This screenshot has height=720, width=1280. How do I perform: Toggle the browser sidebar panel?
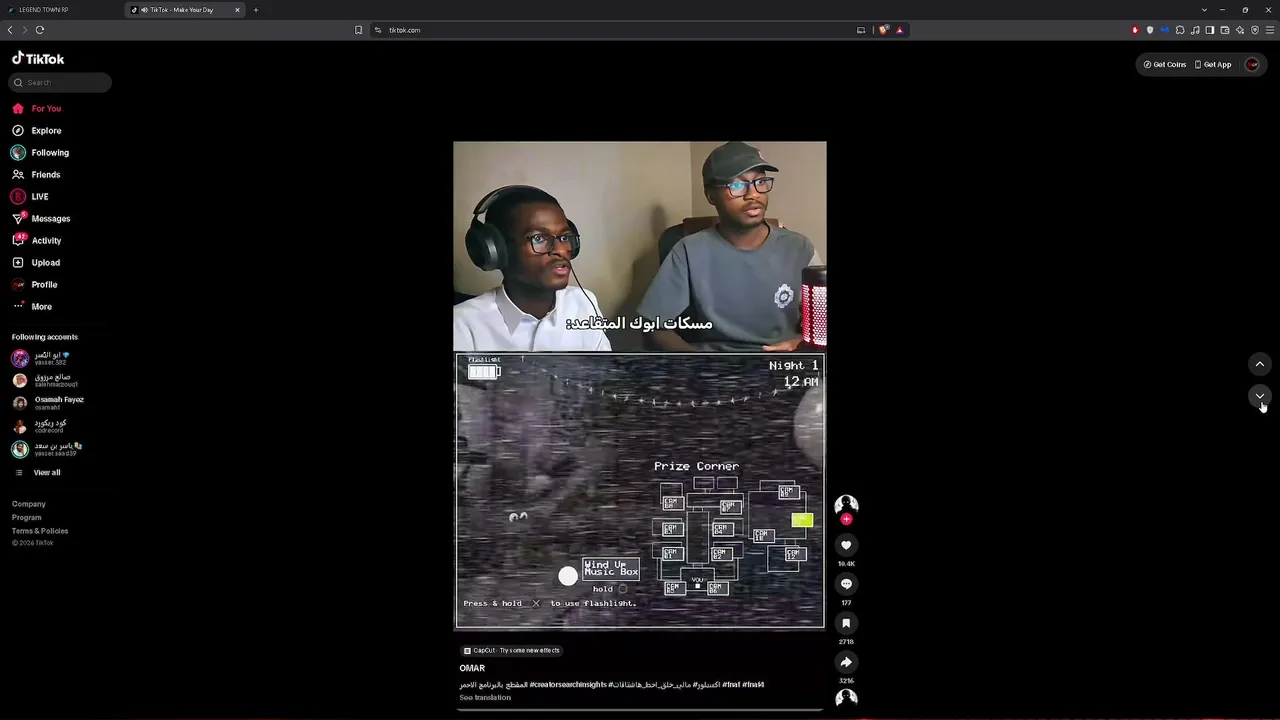1210,30
